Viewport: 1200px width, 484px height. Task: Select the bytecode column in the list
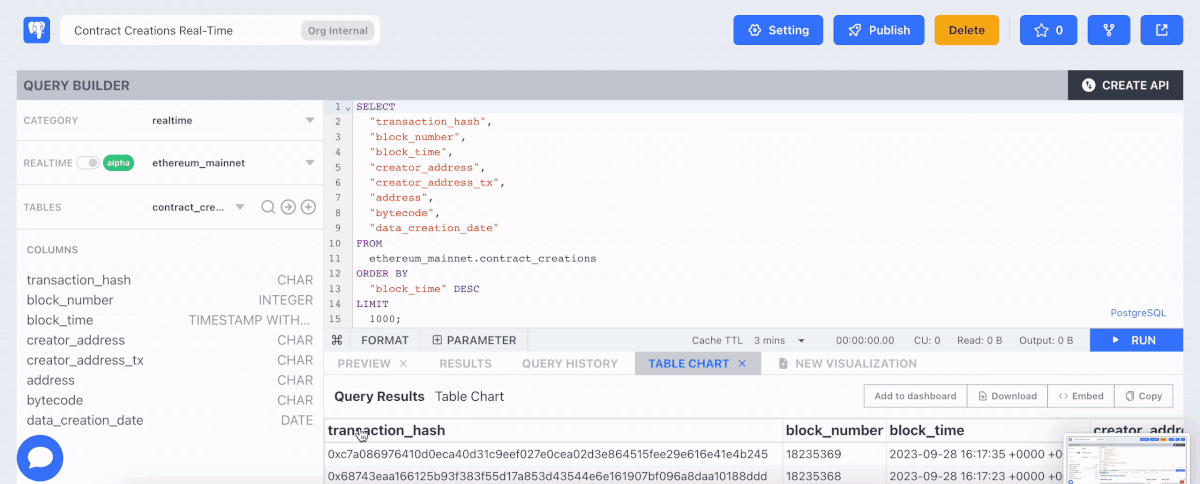[x=170, y=400]
